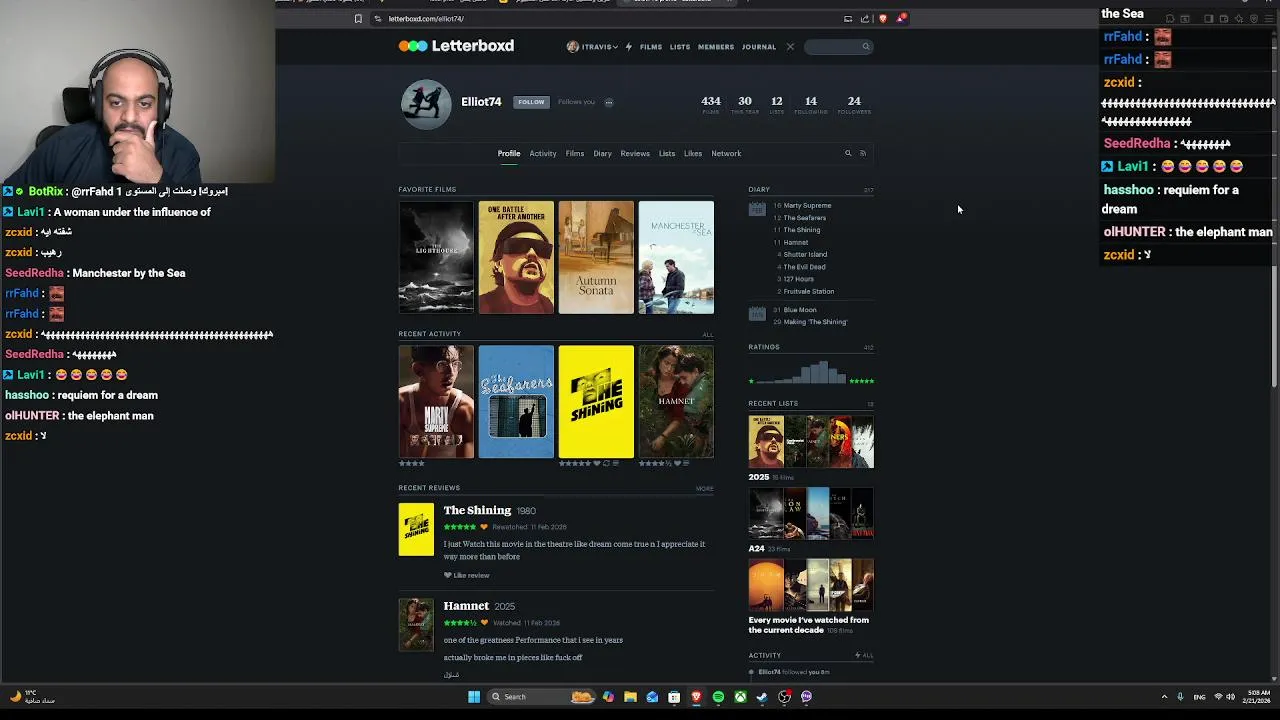Click All link next to Recent Activity

(x=707, y=335)
